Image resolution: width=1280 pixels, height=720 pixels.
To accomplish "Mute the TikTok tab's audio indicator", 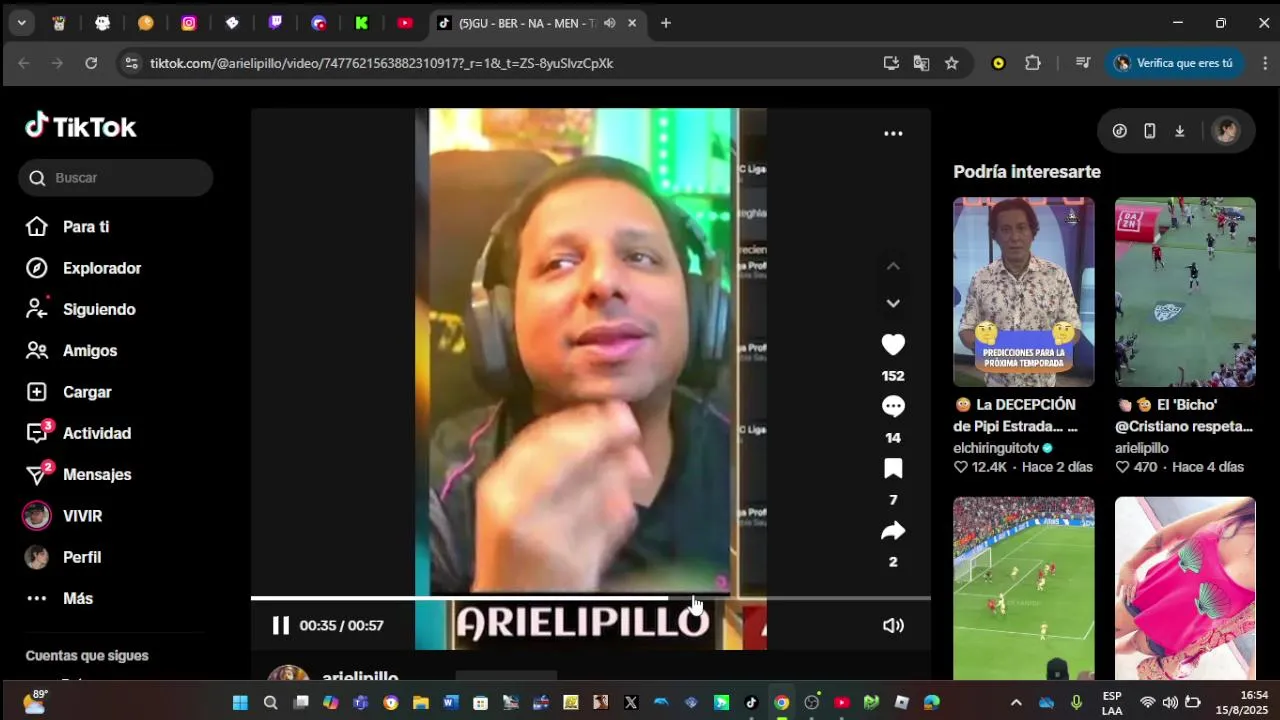I will (x=609, y=23).
